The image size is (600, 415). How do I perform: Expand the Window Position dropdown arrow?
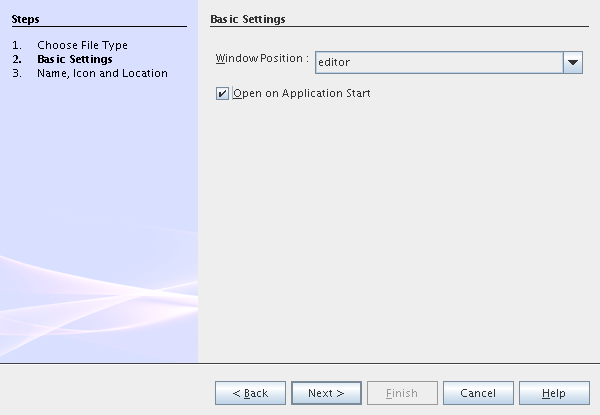coord(572,62)
